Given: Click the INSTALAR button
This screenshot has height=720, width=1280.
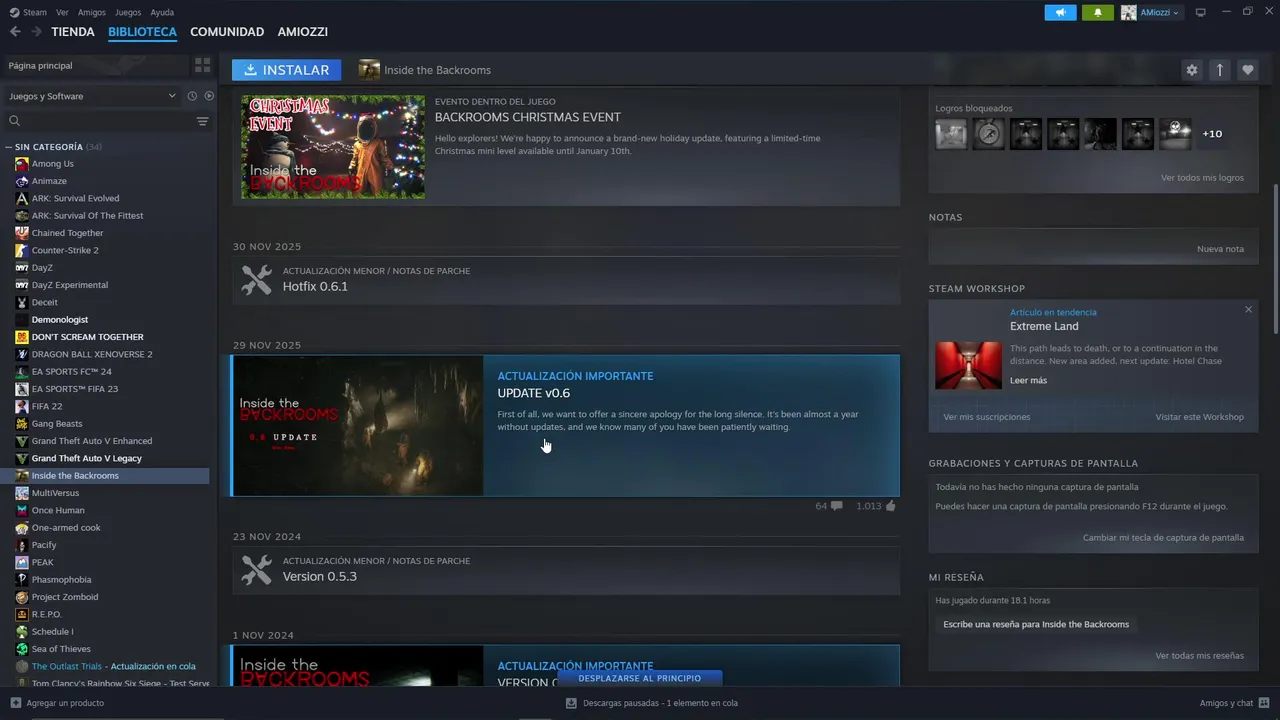Looking at the screenshot, I should (286, 70).
